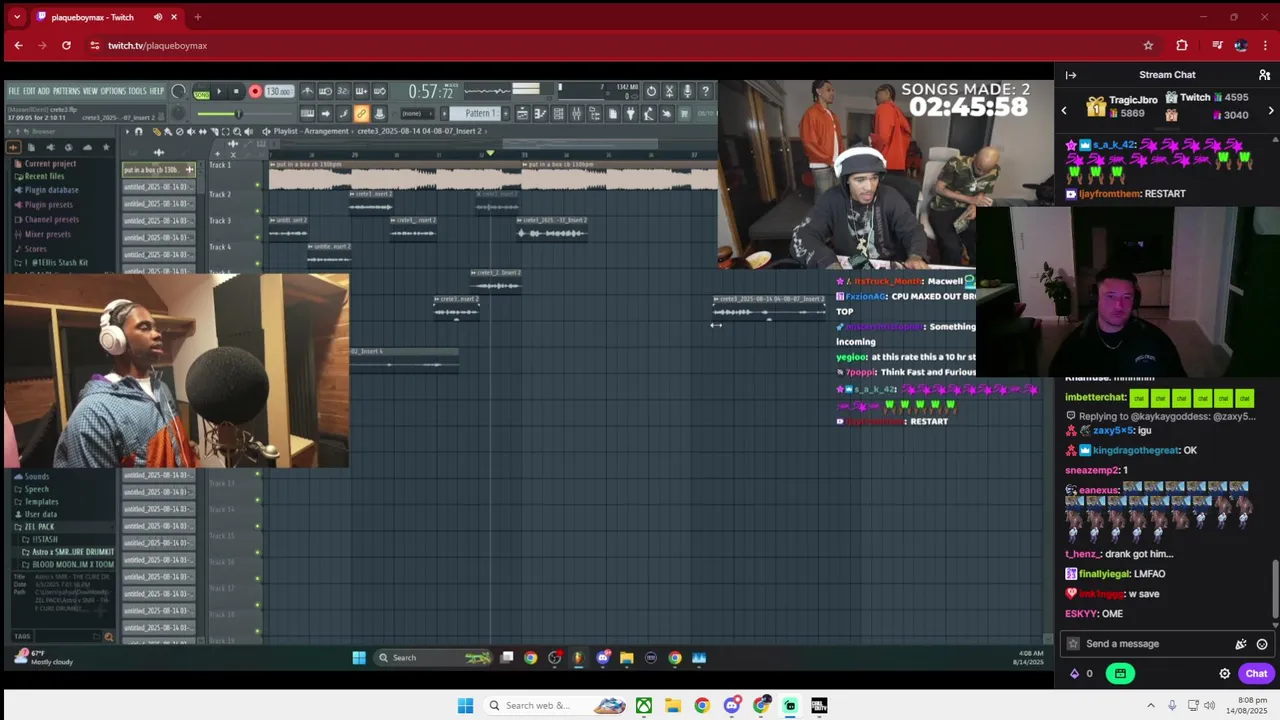
Task: Click the purple Chat send button
Action: 1256,674
